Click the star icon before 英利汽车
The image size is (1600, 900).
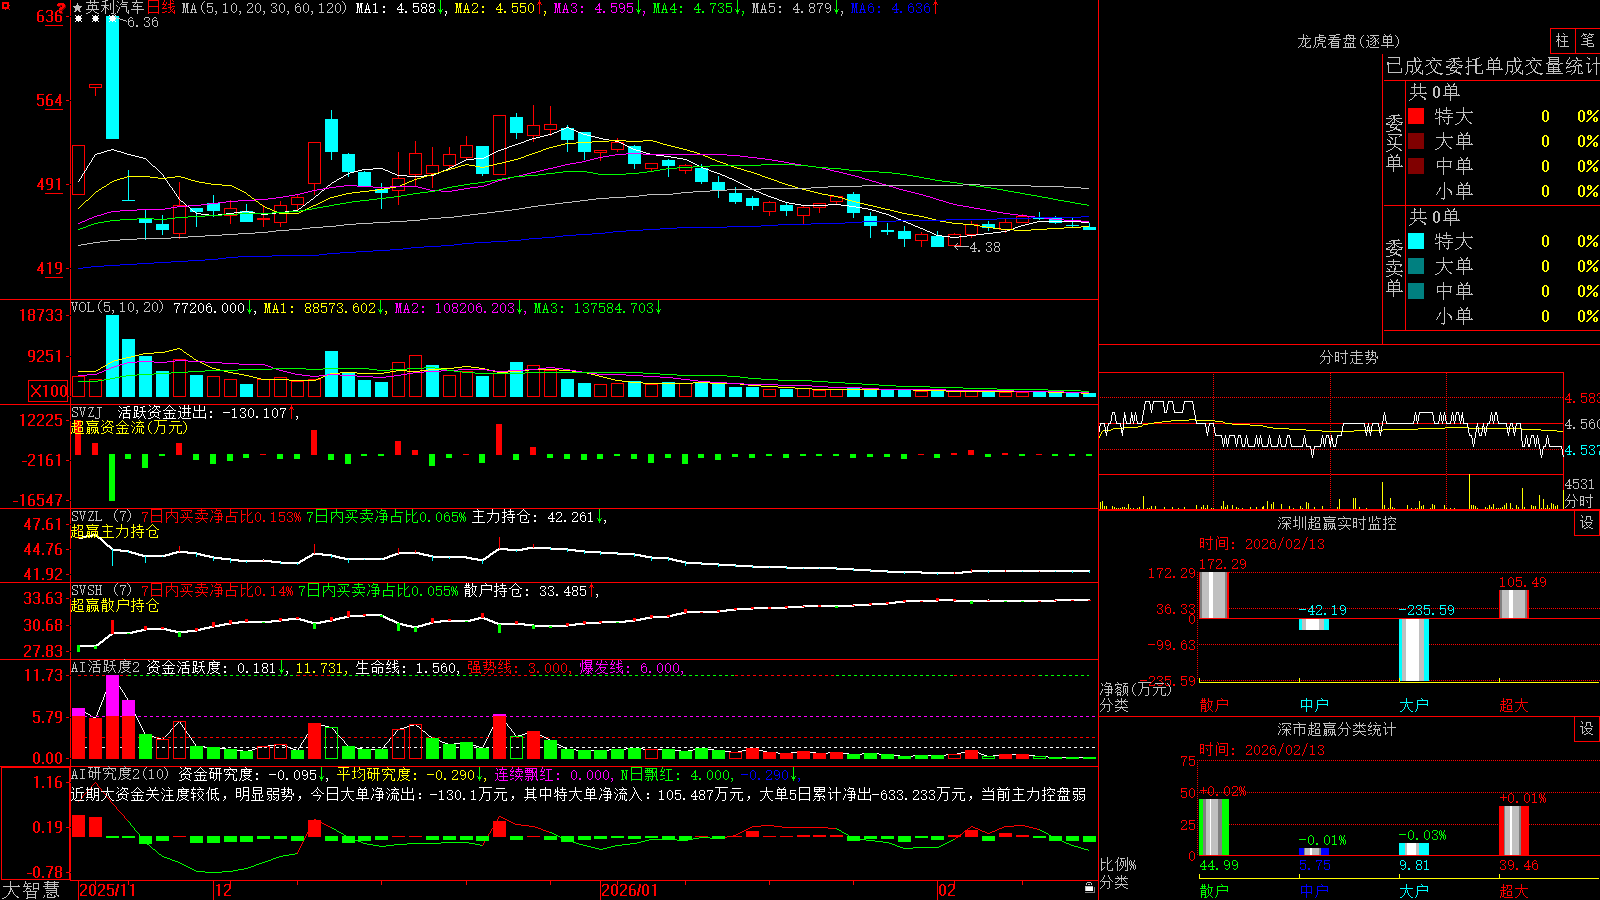coord(78,8)
